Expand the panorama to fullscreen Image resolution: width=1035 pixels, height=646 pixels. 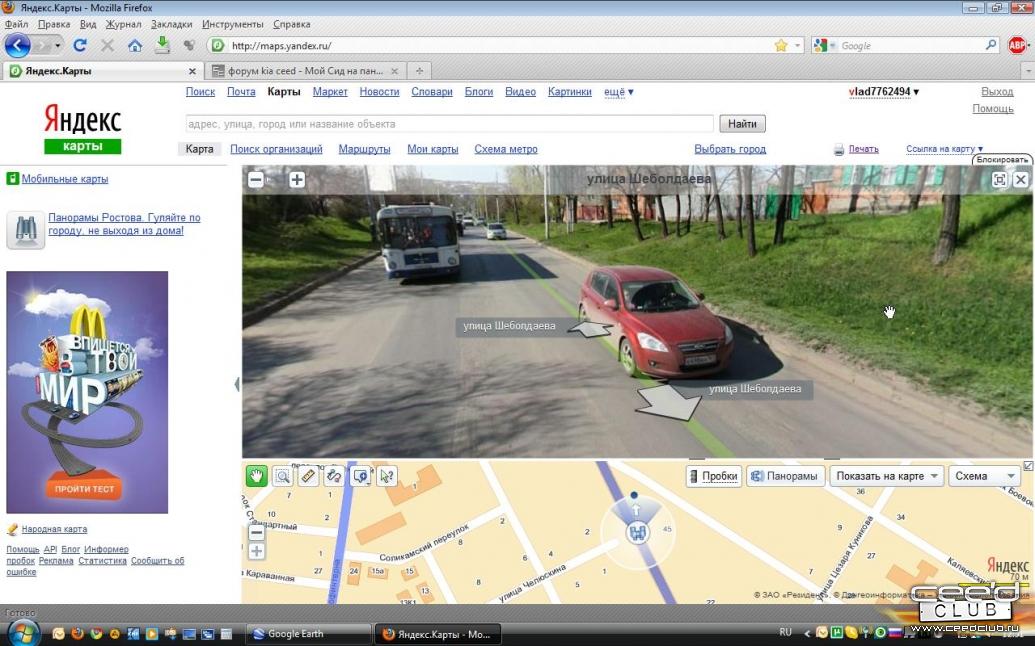999,179
